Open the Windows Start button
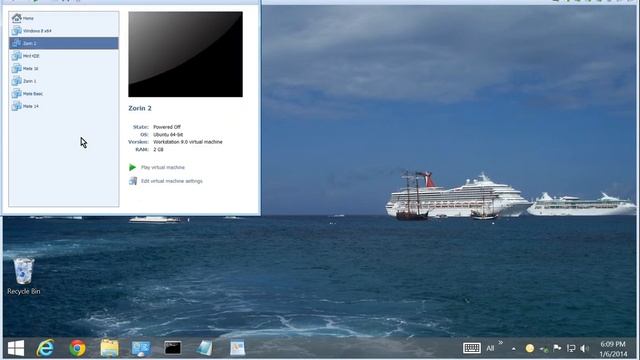640x360 pixels. [16, 348]
